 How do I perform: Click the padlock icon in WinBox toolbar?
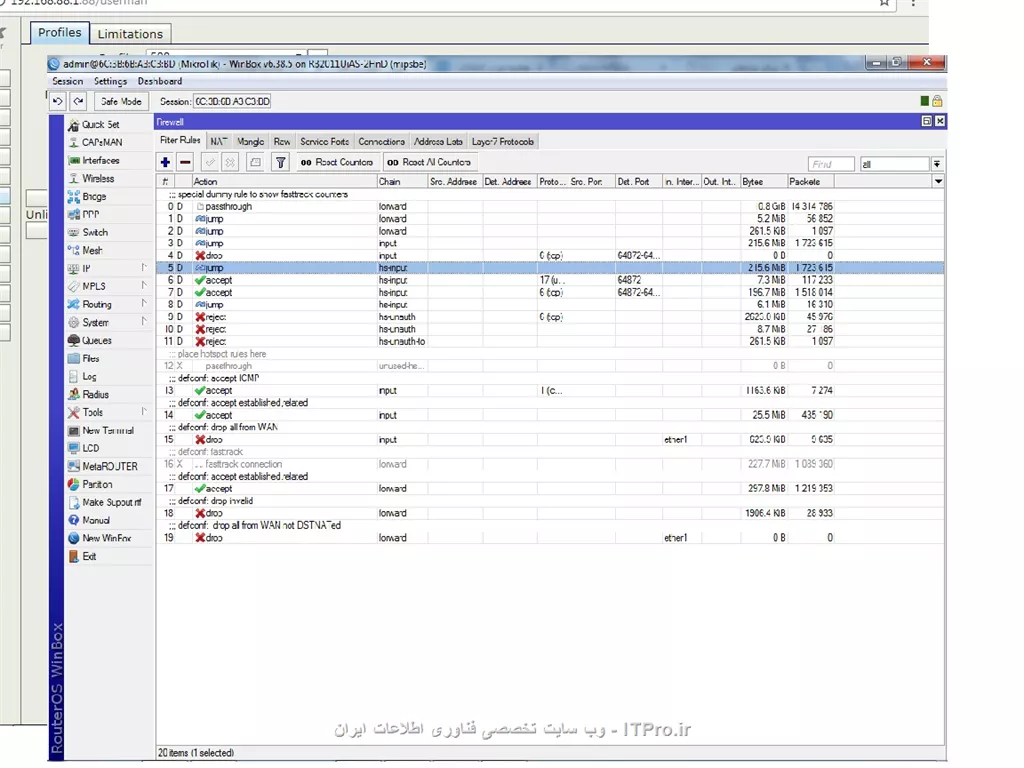(937, 101)
